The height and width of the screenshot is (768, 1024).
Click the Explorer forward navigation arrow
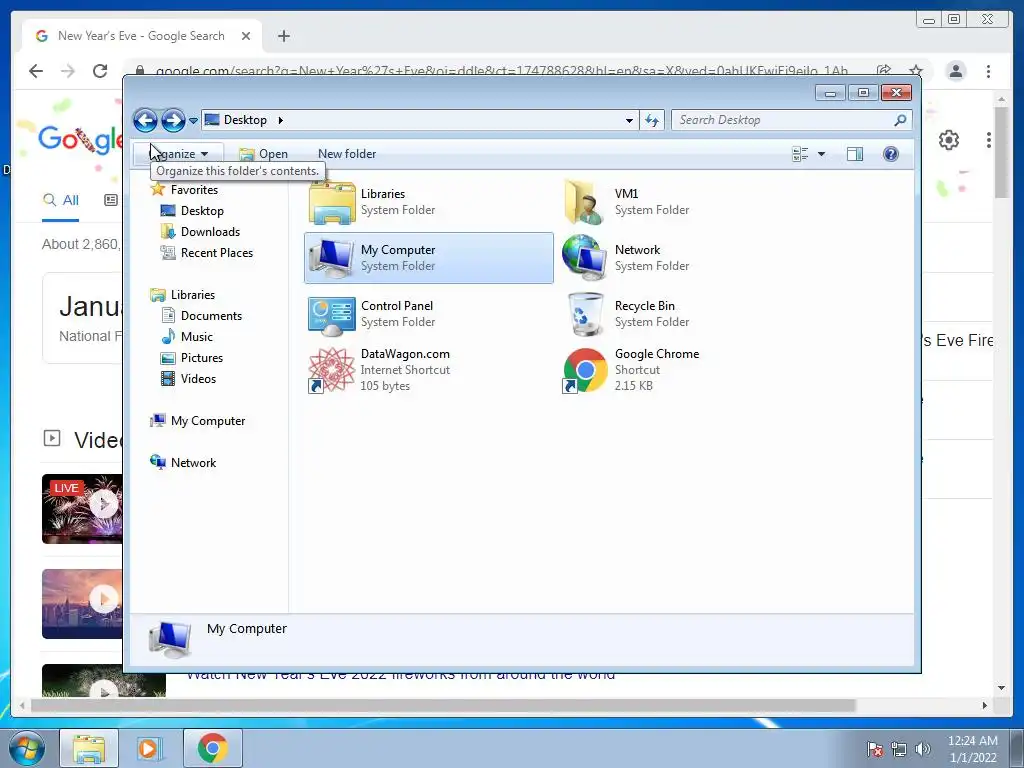pos(173,120)
